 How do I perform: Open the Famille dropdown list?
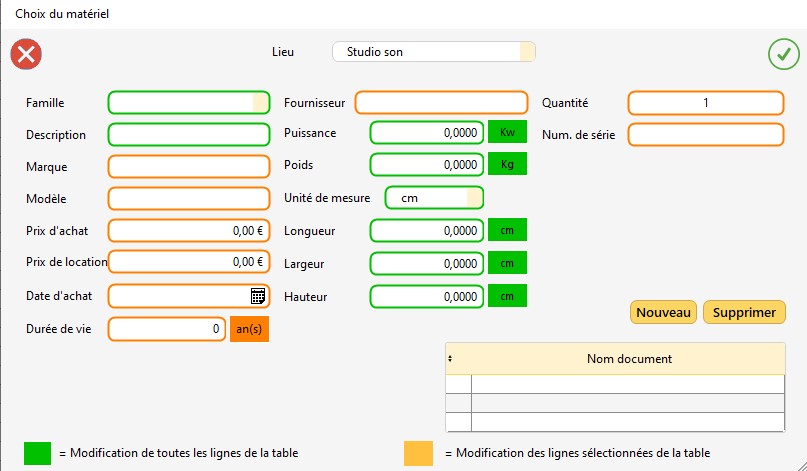click(x=260, y=103)
